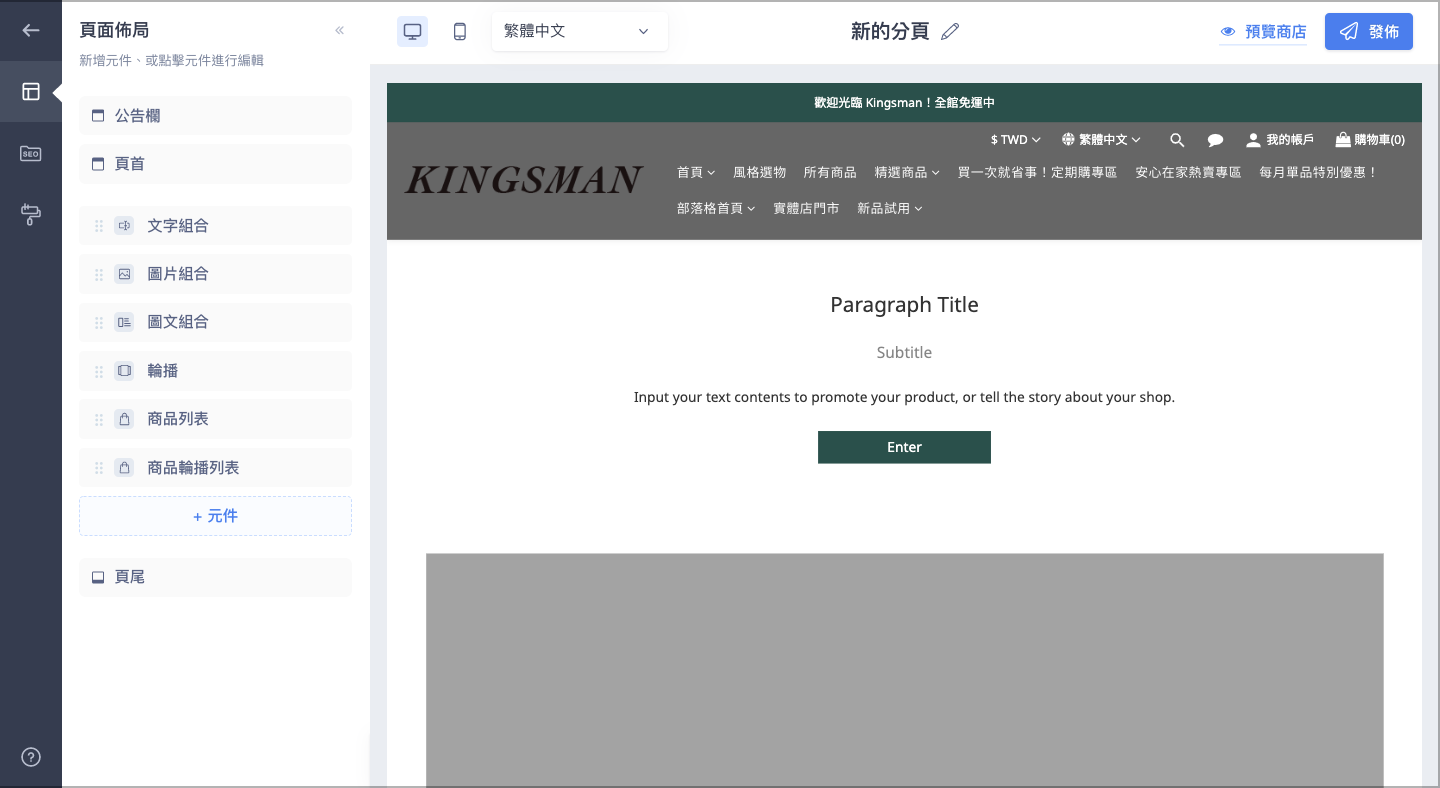Select the 輪播 carousel component

click(215, 371)
